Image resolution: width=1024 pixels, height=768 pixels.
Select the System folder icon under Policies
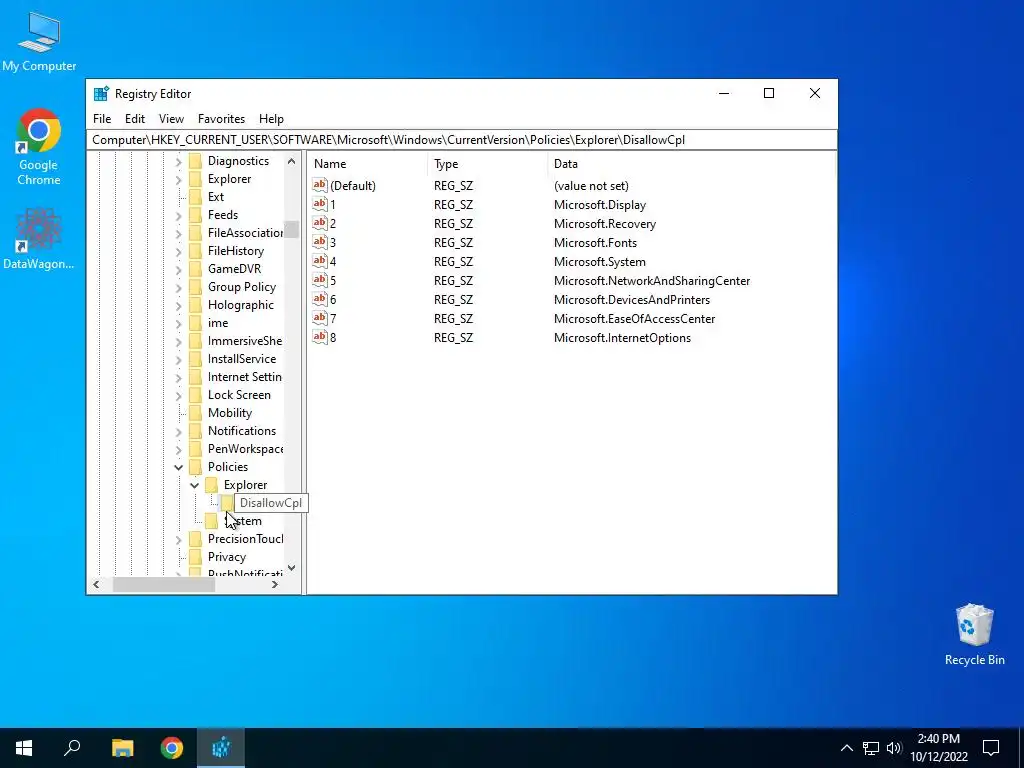click(211, 520)
